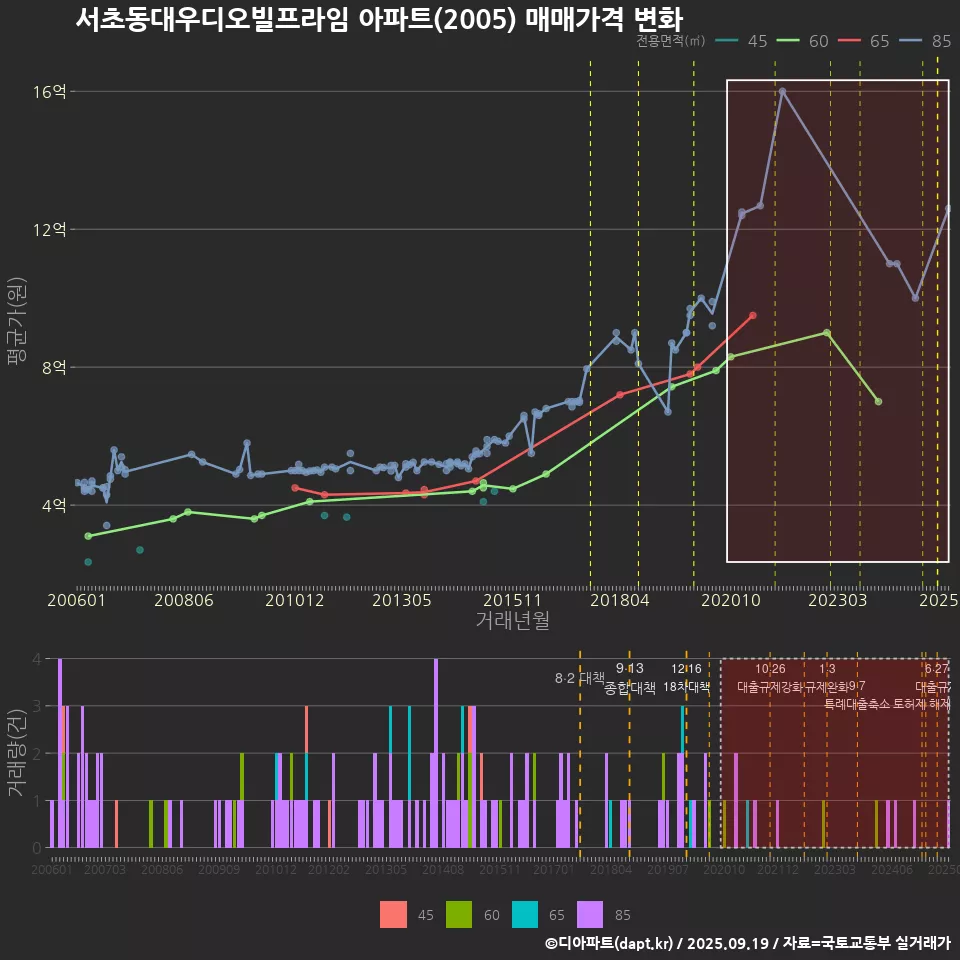Select the last red 65 line point

pos(753,315)
